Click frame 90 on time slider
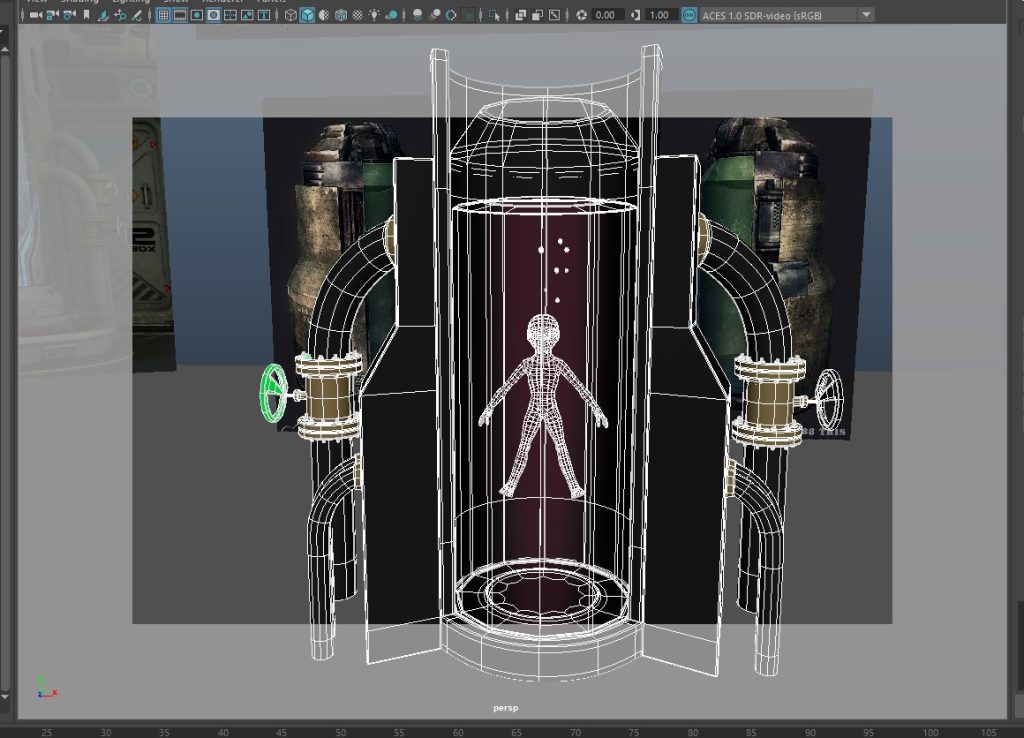The width and height of the screenshot is (1024, 738). tap(810, 732)
